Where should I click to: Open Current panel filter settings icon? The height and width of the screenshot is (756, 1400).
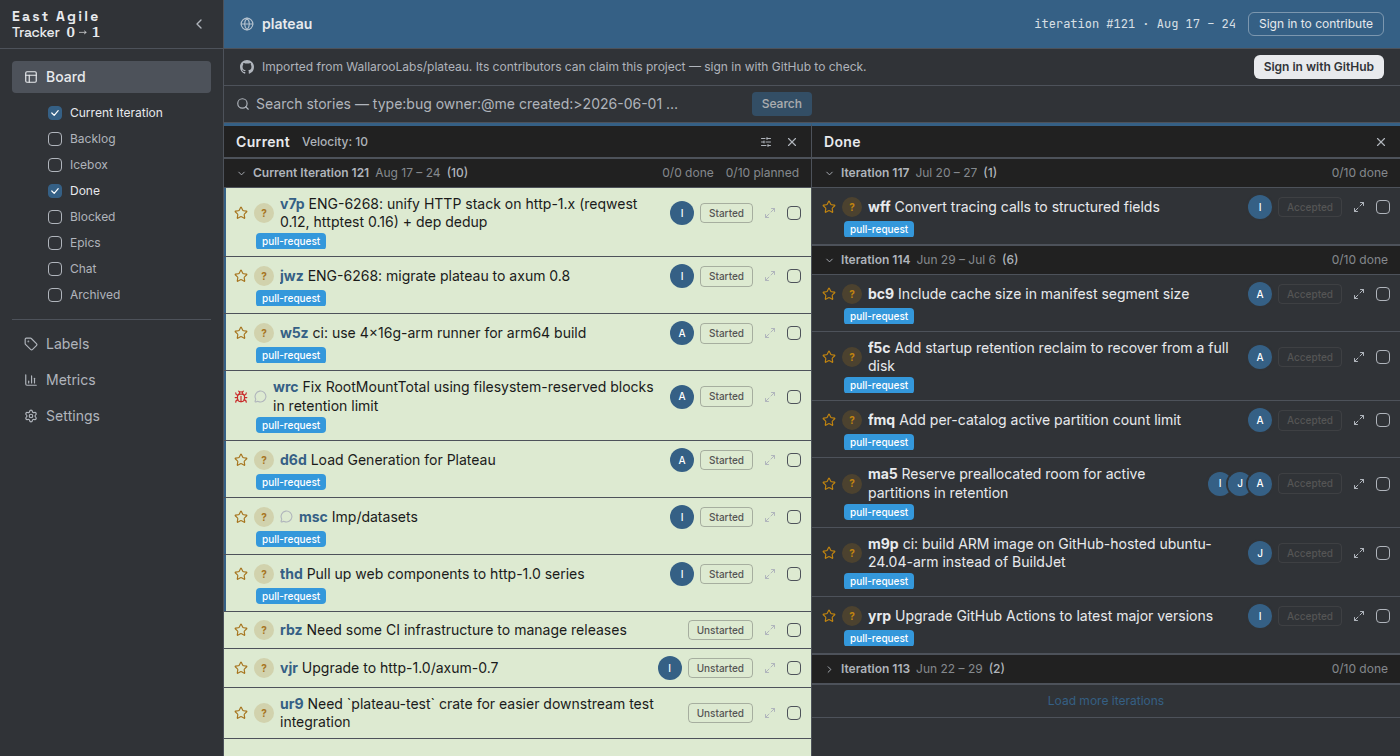pos(766,142)
